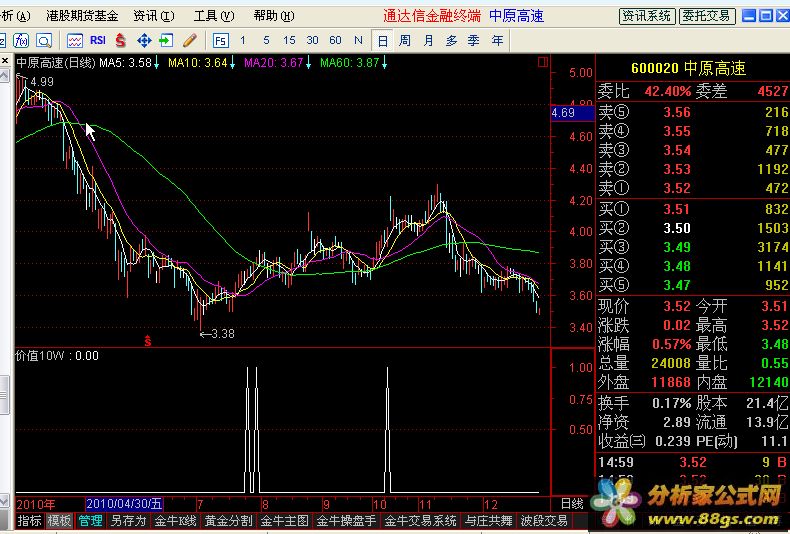This screenshot has height=534, width=790.
Task: Click the 资讯系统 button
Action: click(x=646, y=16)
